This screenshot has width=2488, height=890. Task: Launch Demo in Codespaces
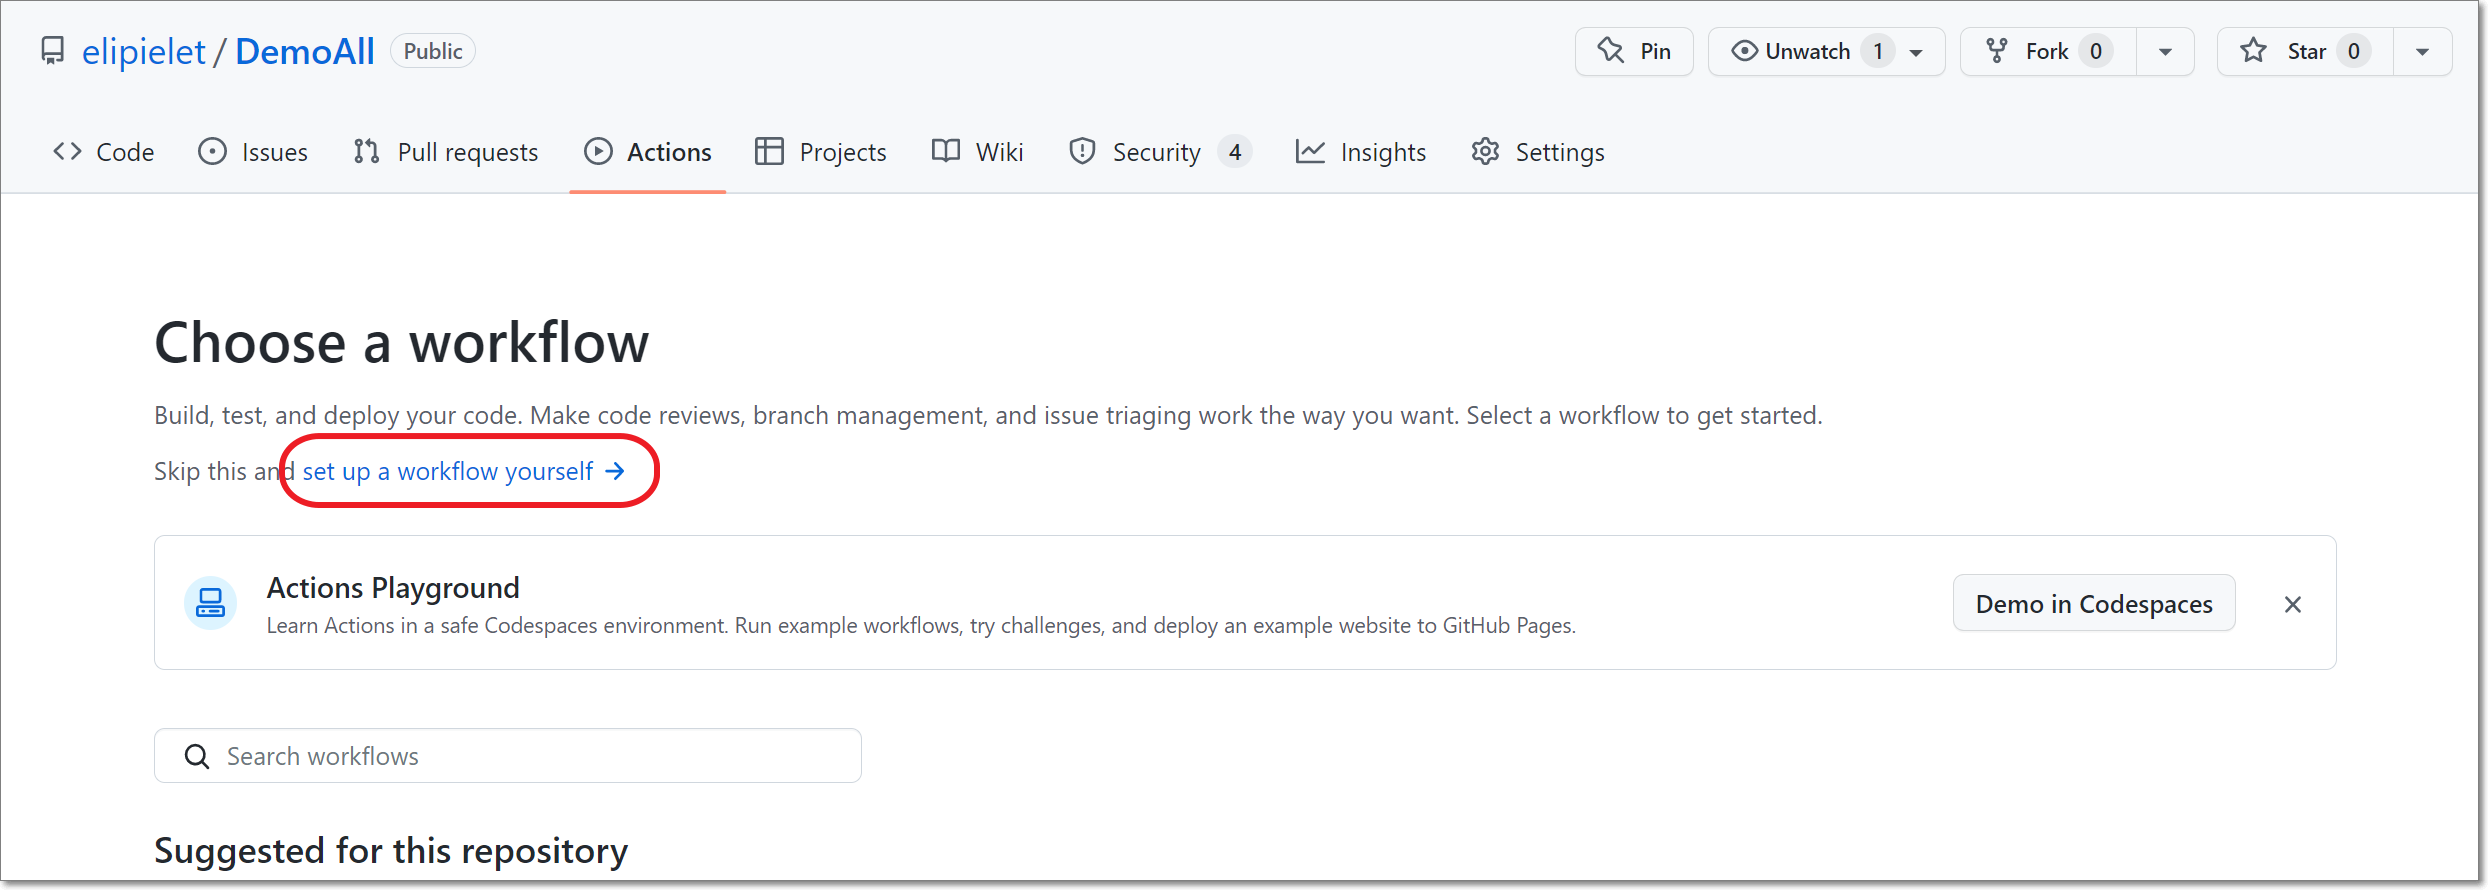(2094, 603)
